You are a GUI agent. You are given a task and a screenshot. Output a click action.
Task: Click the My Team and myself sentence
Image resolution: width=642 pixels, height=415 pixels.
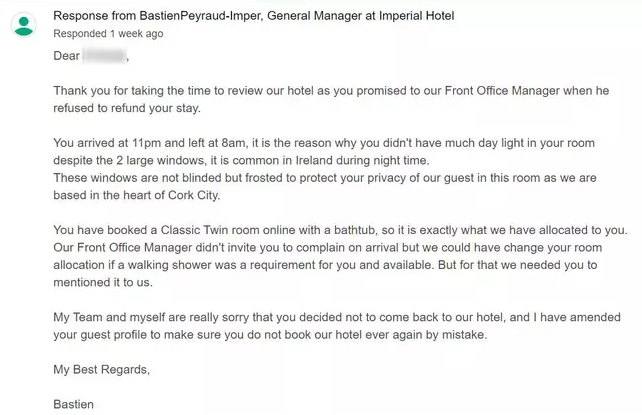(150, 318)
